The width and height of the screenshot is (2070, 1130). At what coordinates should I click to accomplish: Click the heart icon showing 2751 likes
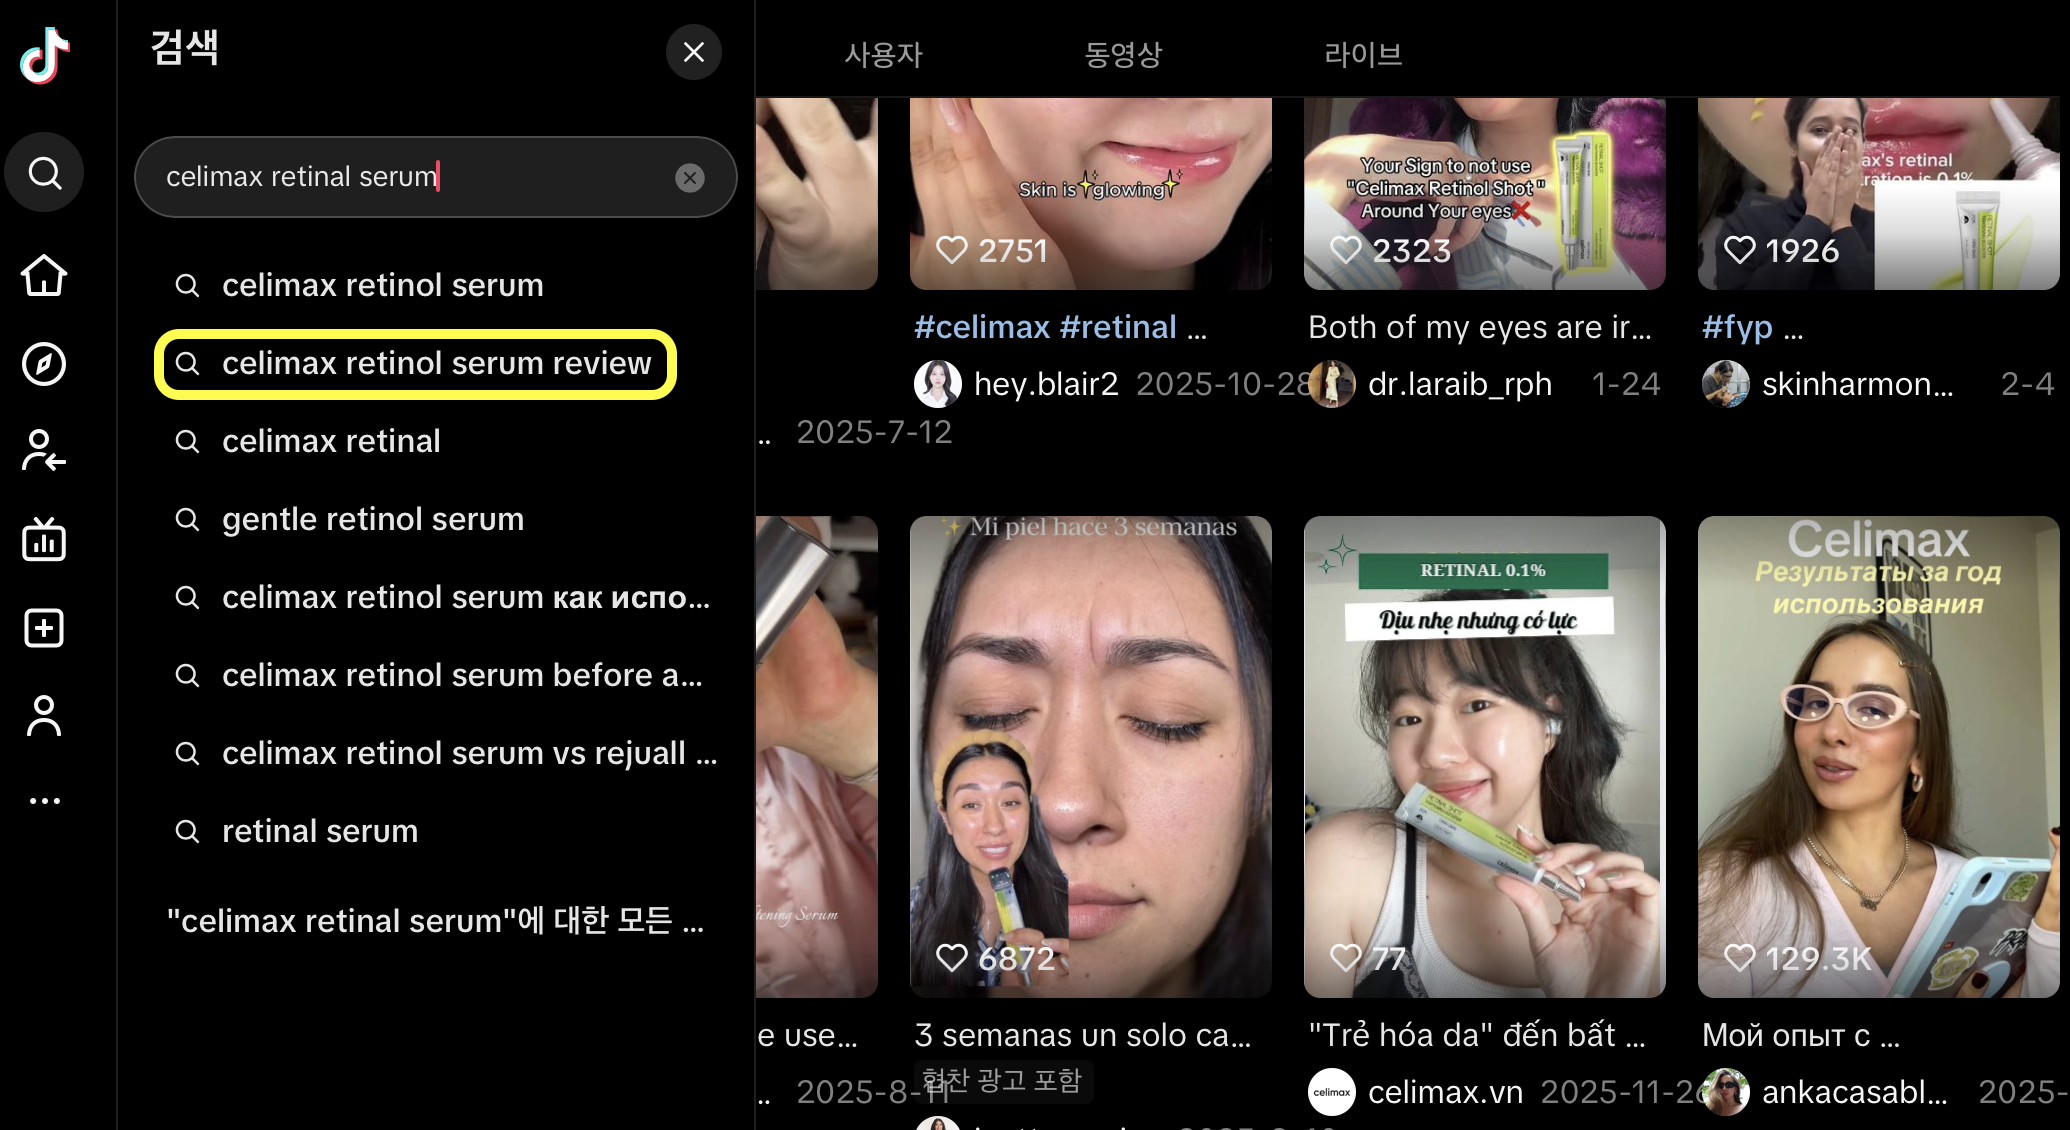952,249
